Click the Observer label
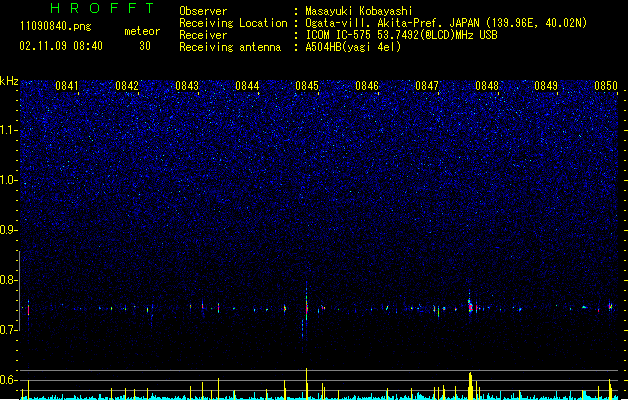Screen dimensions: 629x400 [203, 11]
